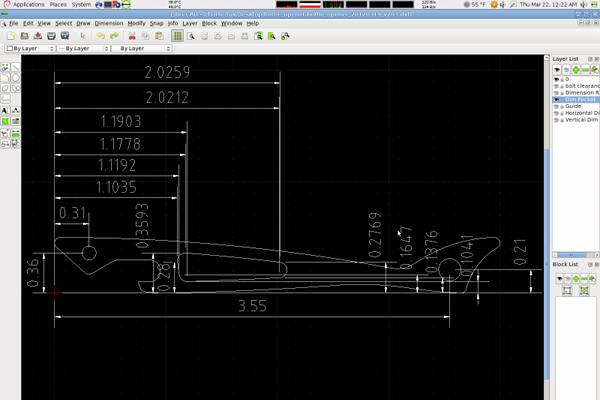Toggle visibility of Vertical Dim layer
The height and width of the screenshot is (400, 600).
click(x=556, y=120)
